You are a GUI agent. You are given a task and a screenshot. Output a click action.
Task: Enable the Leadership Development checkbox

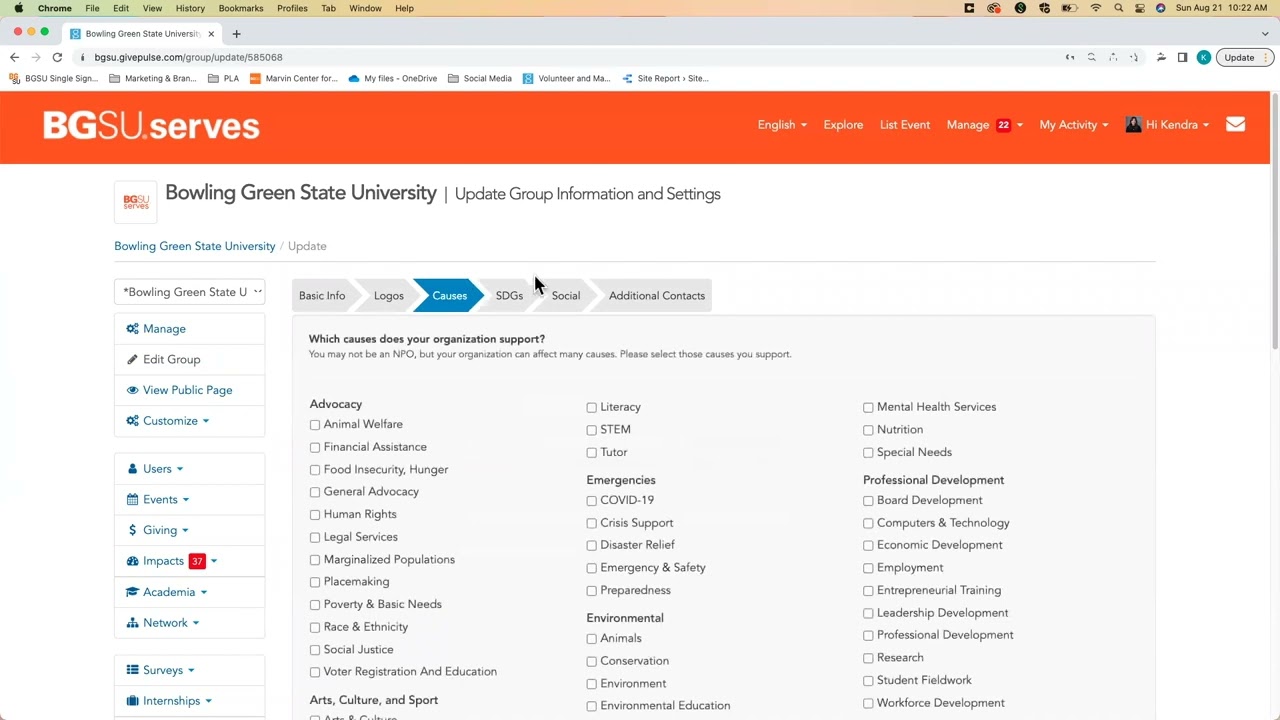click(868, 613)
